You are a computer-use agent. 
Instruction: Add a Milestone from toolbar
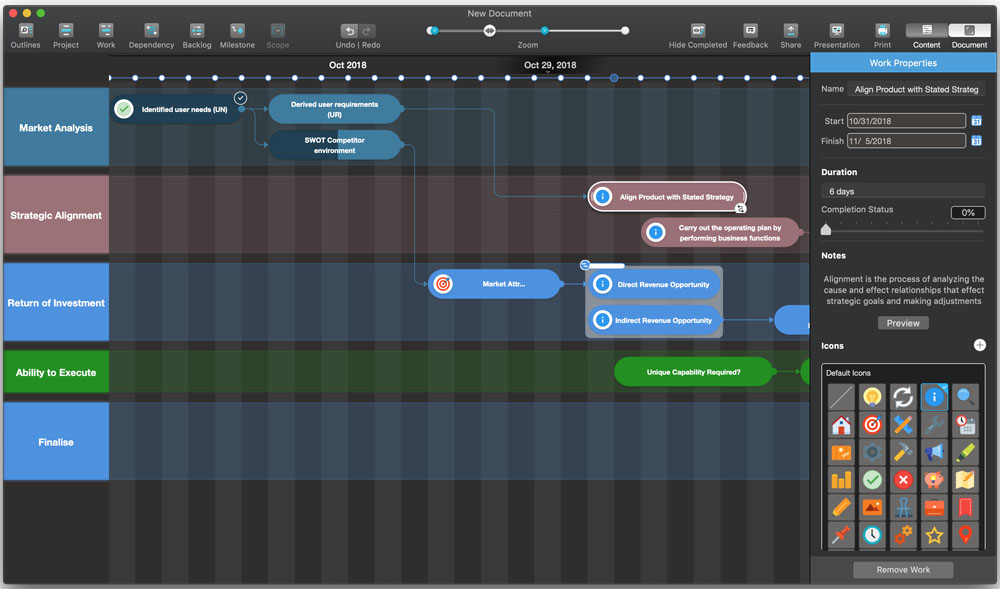tap(237, 31)
